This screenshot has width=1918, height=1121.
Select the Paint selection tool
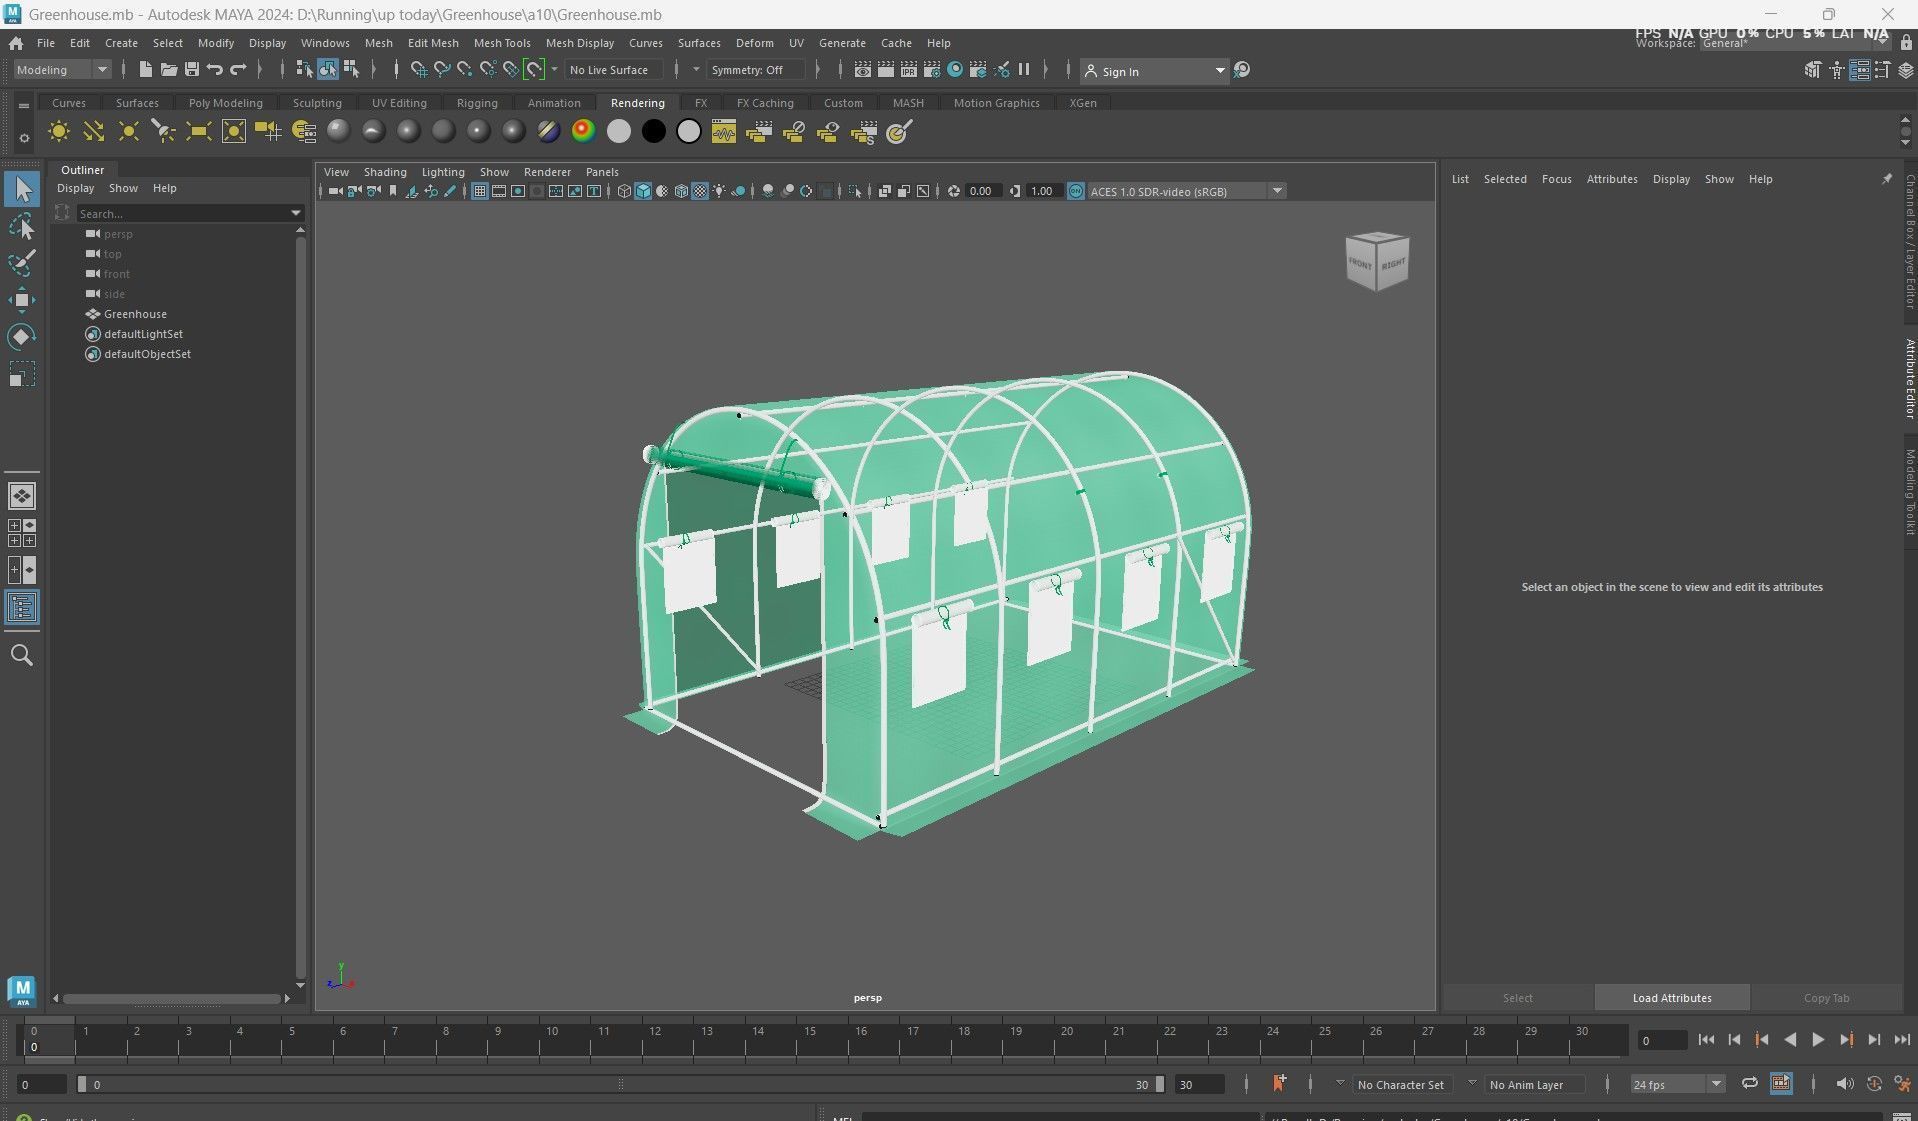(x=22, y=263)
